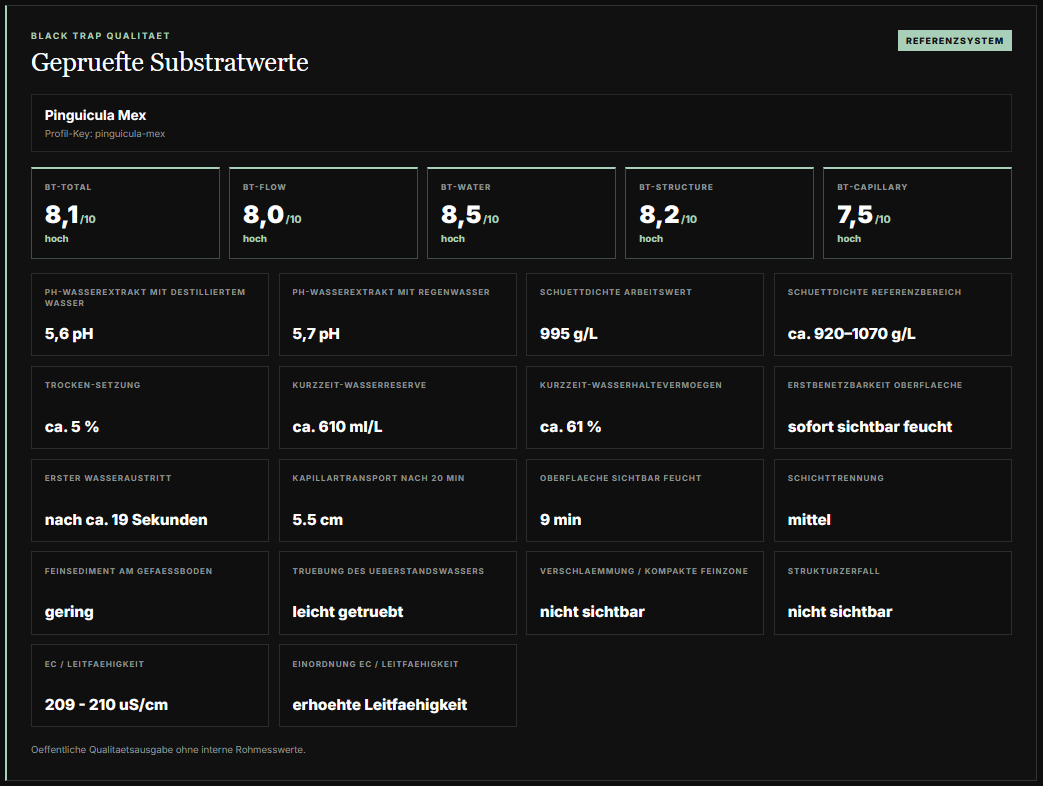Select the BT-WATER score 8,5

[x=461, y=215]
